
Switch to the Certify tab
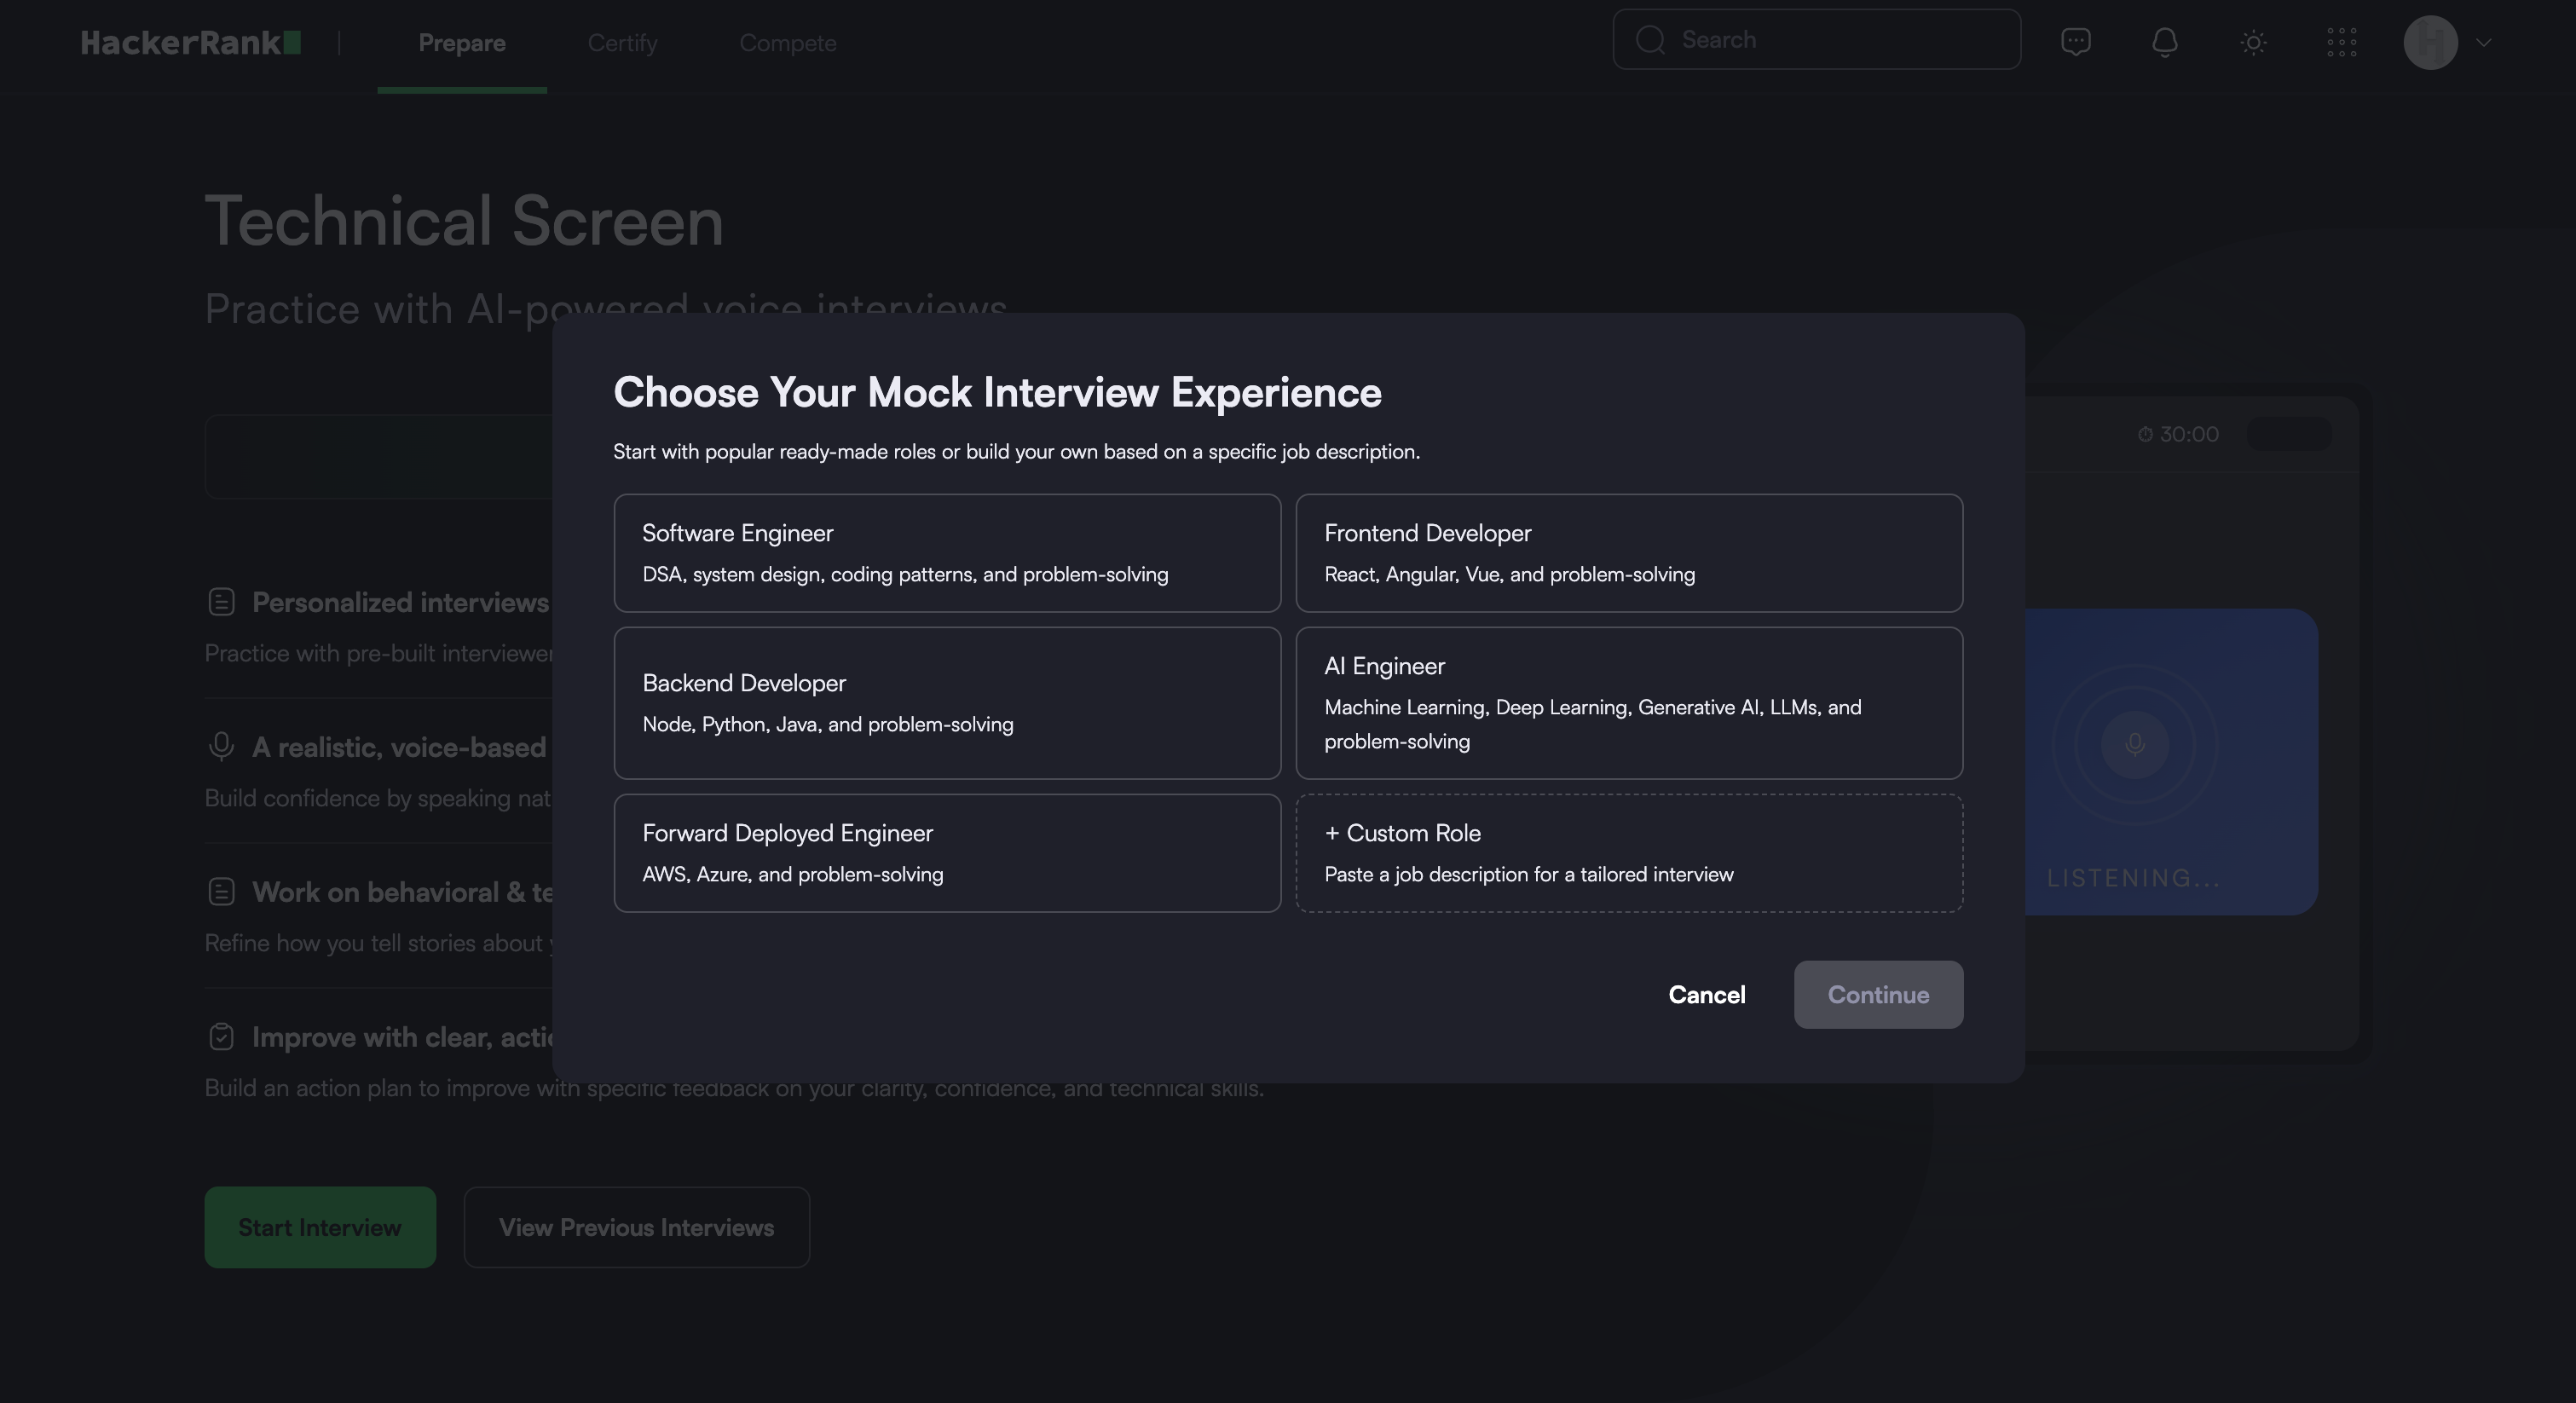coord(622,43)
